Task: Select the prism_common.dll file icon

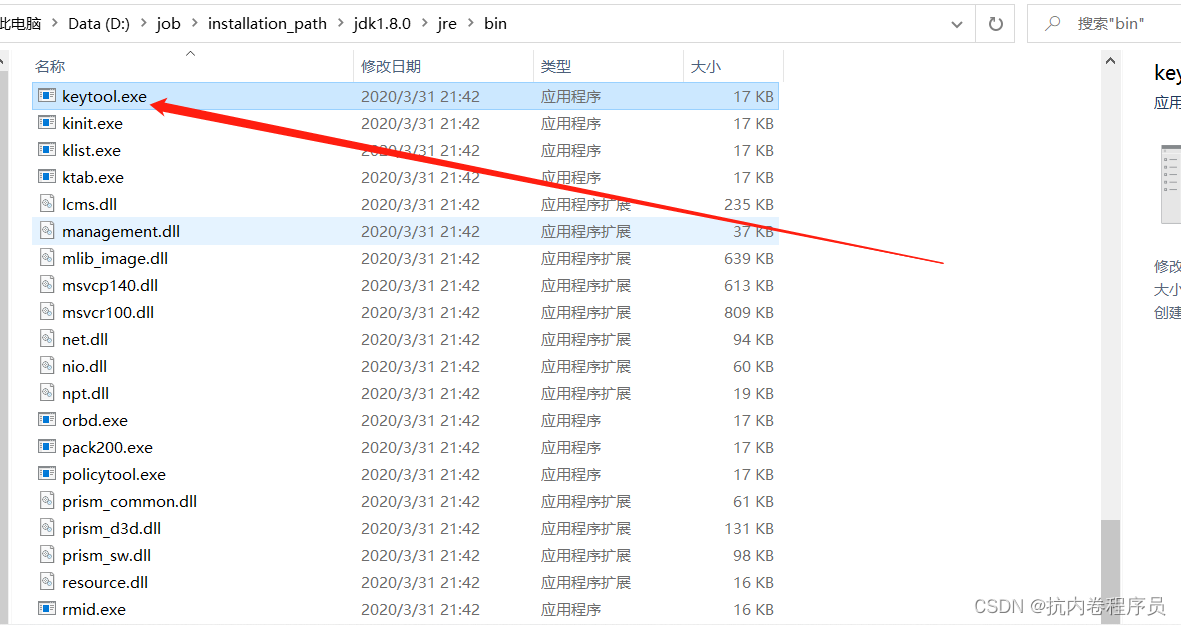Action: 47,502
